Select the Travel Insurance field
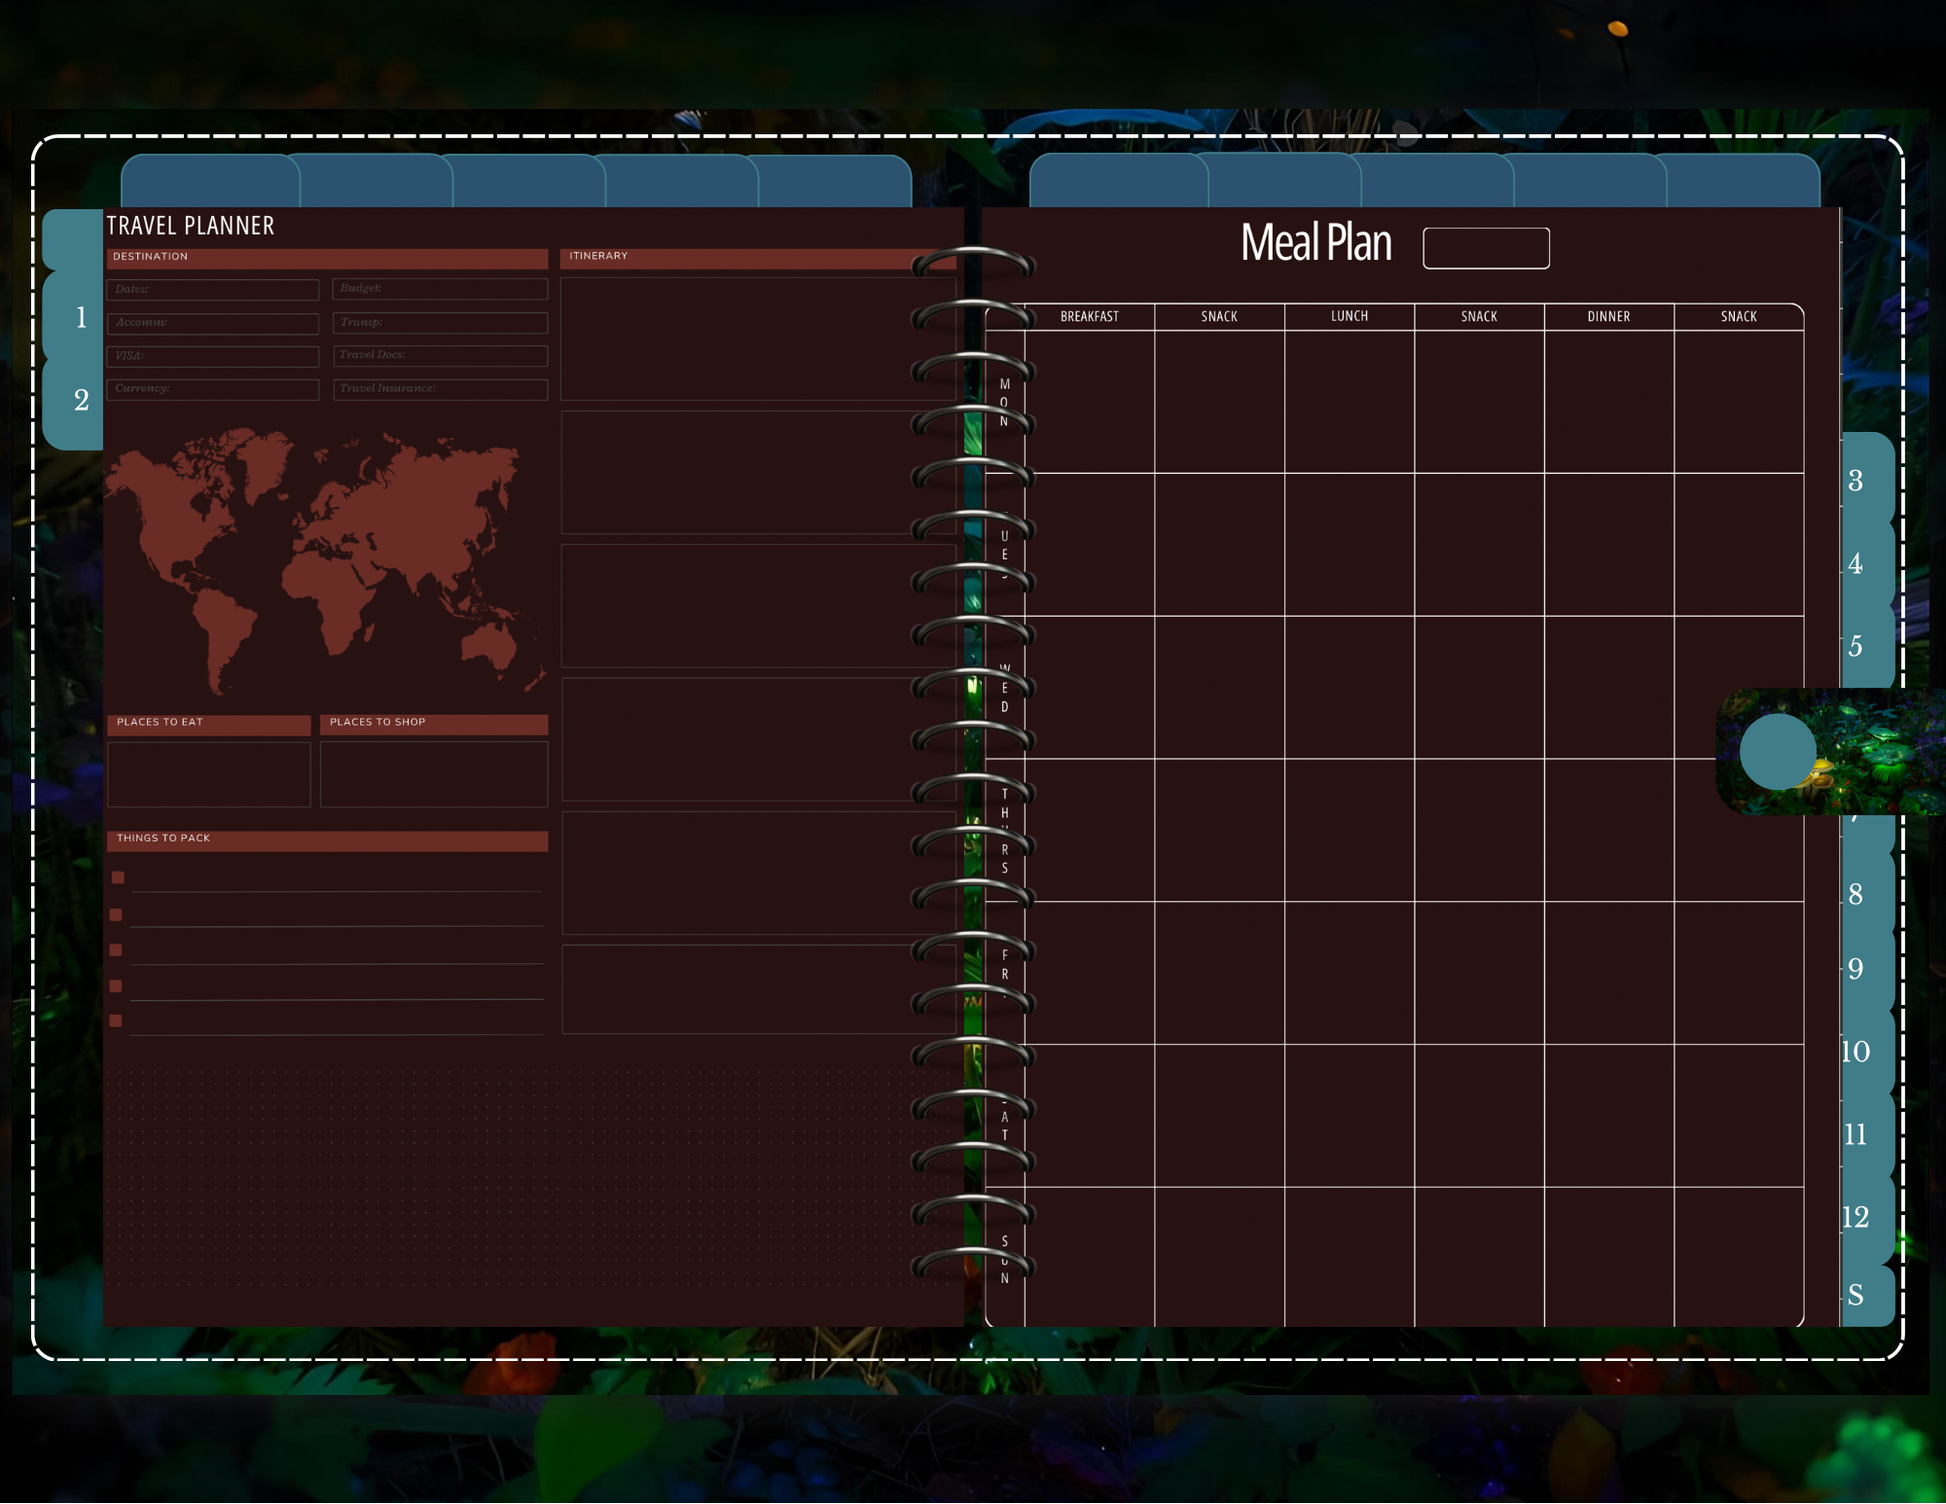Image resolution: width=1946 pixels, height=1504 pixels. click(440, 388)
